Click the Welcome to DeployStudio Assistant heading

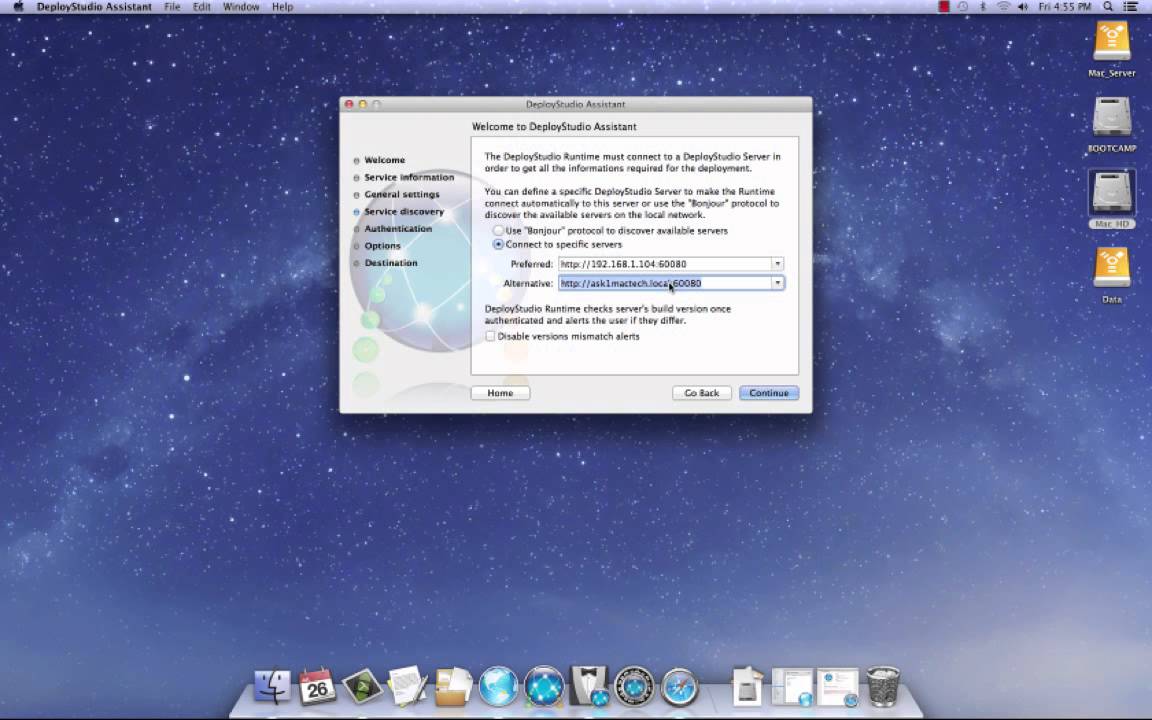point(554,126)
